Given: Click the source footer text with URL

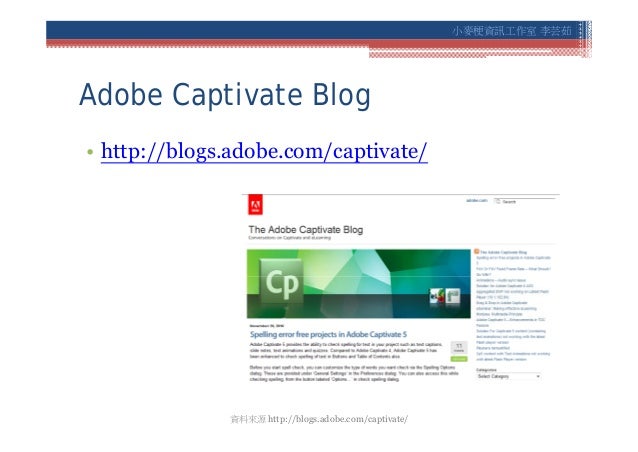Looking at the screenshot, I should coord(319,419).
